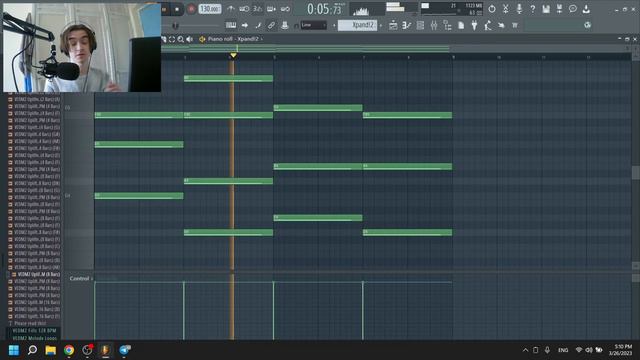Click the last icon before the hint bar
The height and width of the screenshot is (360, 640).
(x=515, y=25)
